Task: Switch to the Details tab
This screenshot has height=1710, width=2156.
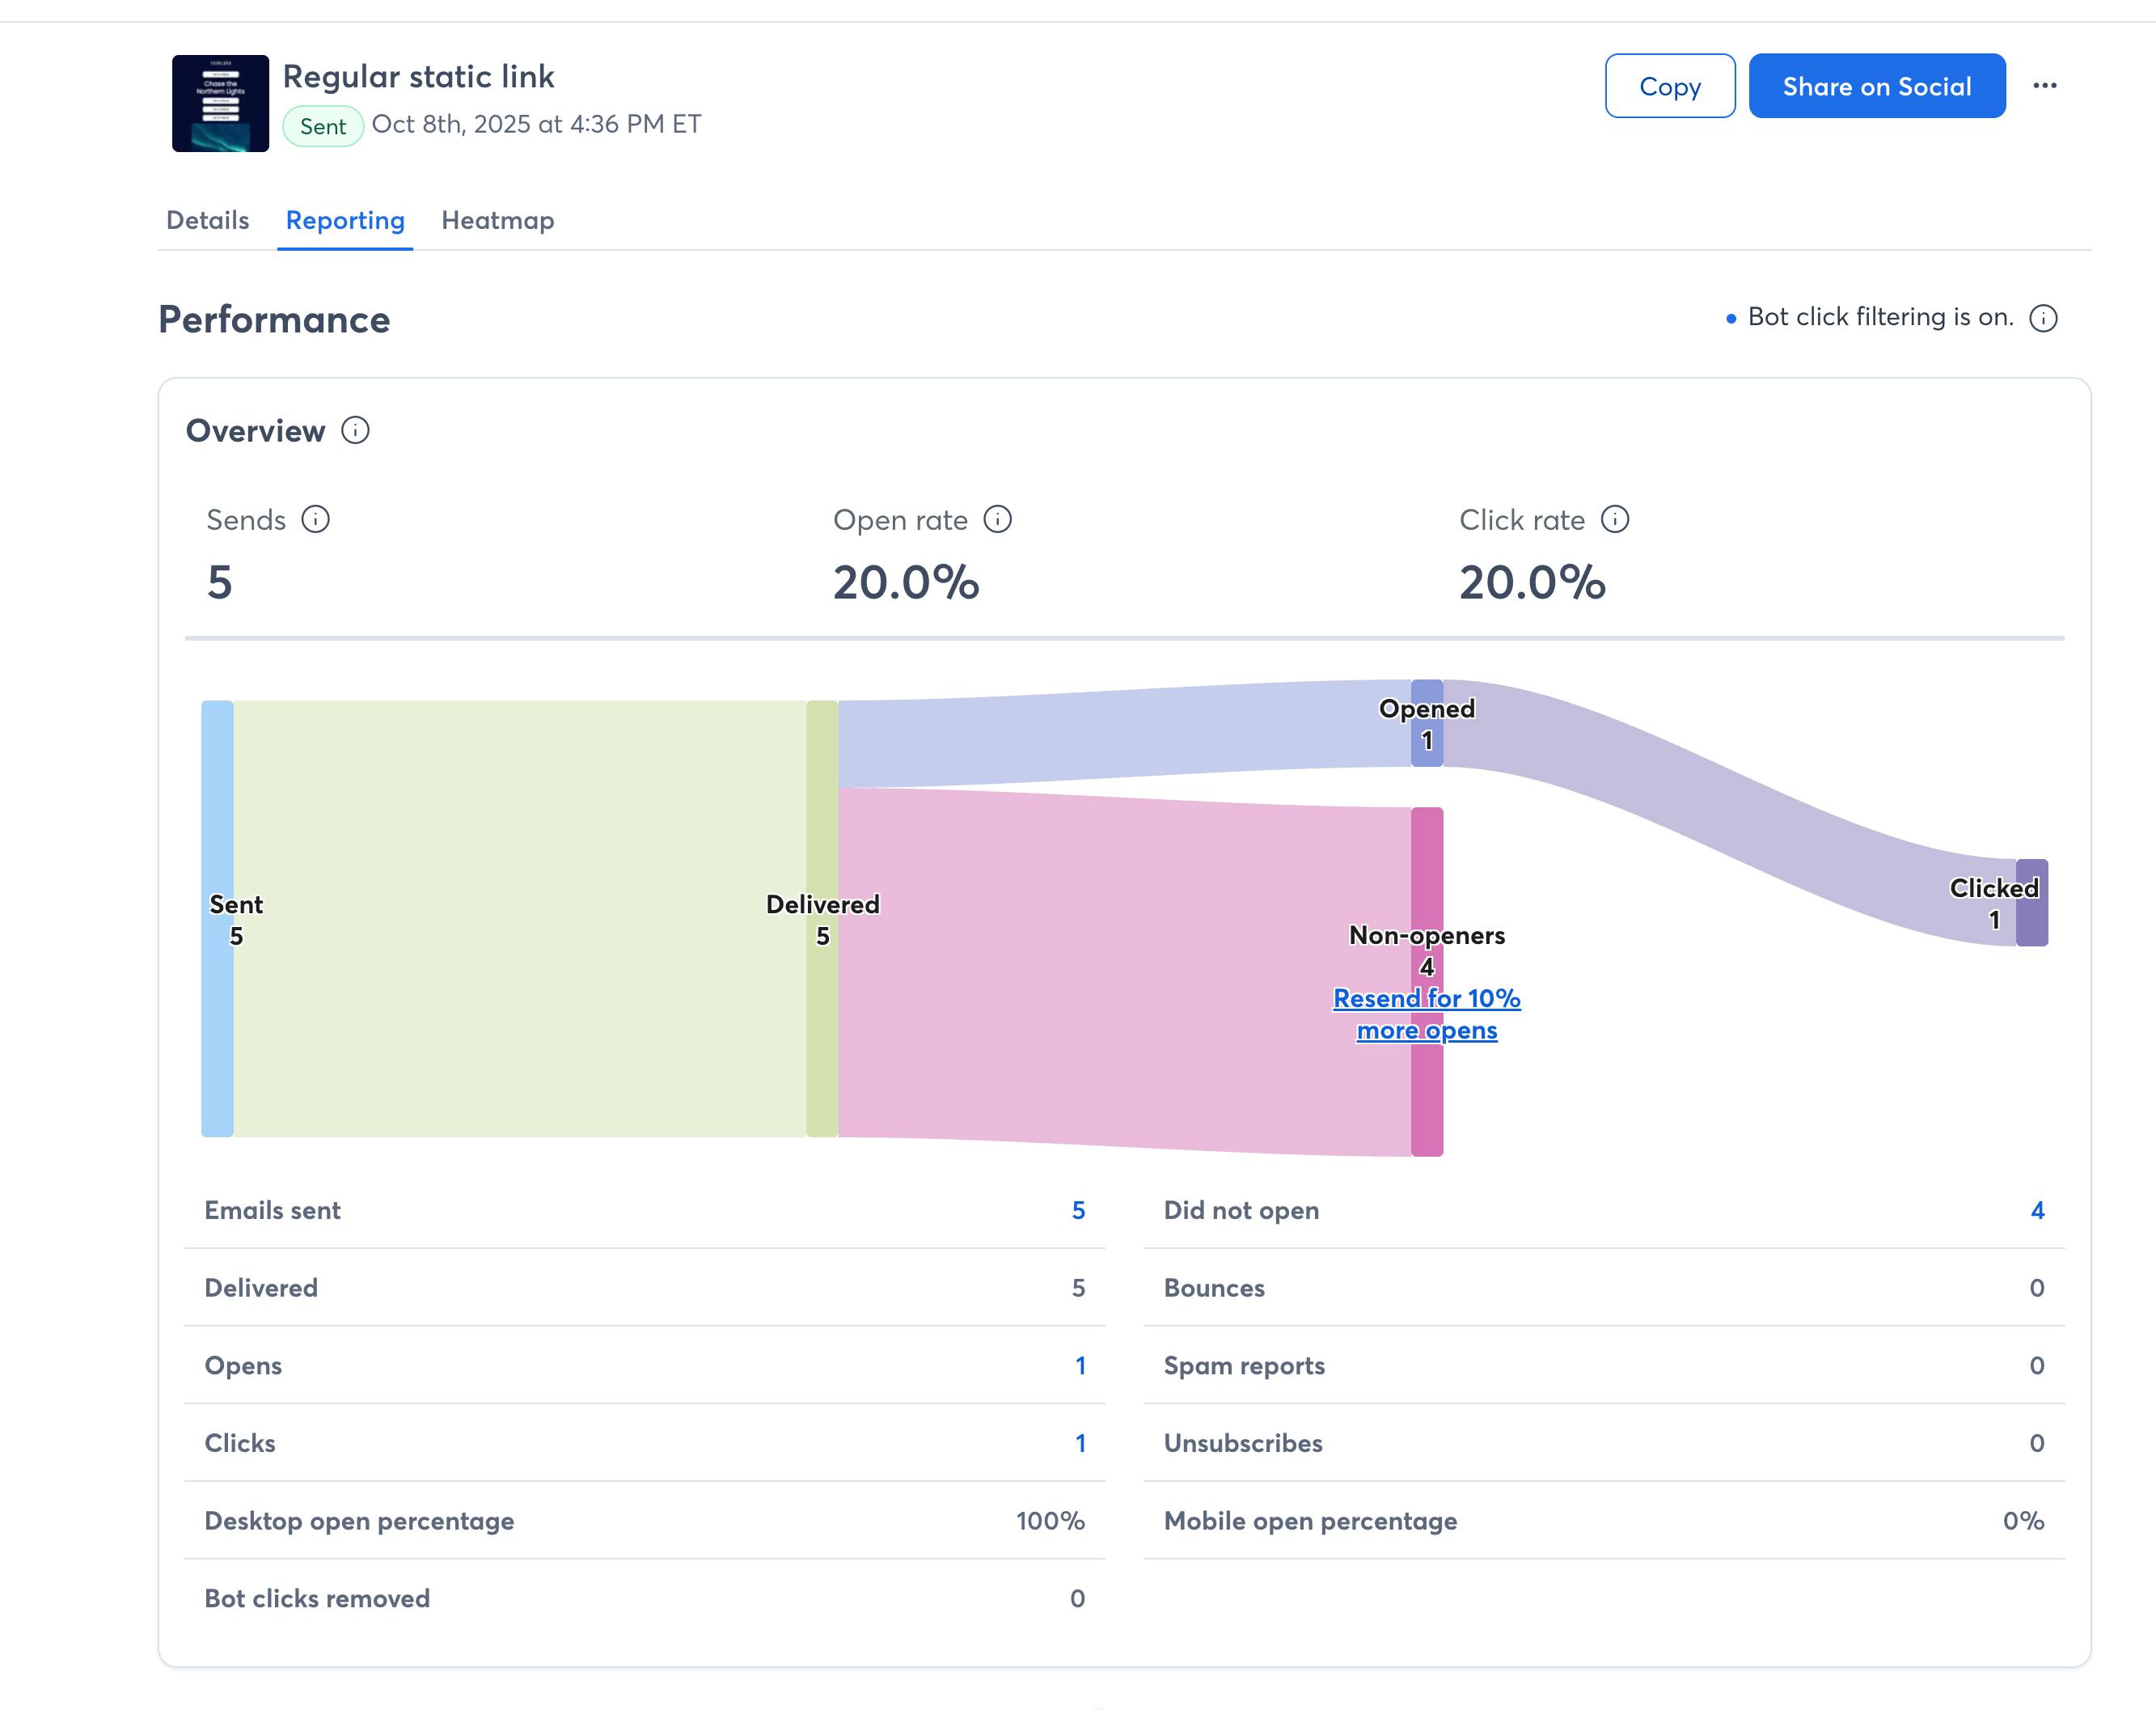Action: pos(207,220)
